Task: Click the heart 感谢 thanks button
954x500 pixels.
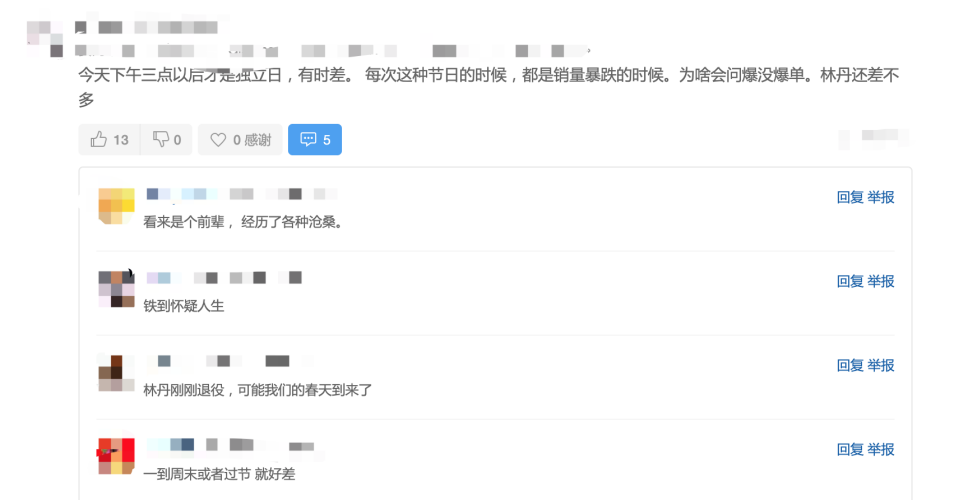Action: click(240, 140)
